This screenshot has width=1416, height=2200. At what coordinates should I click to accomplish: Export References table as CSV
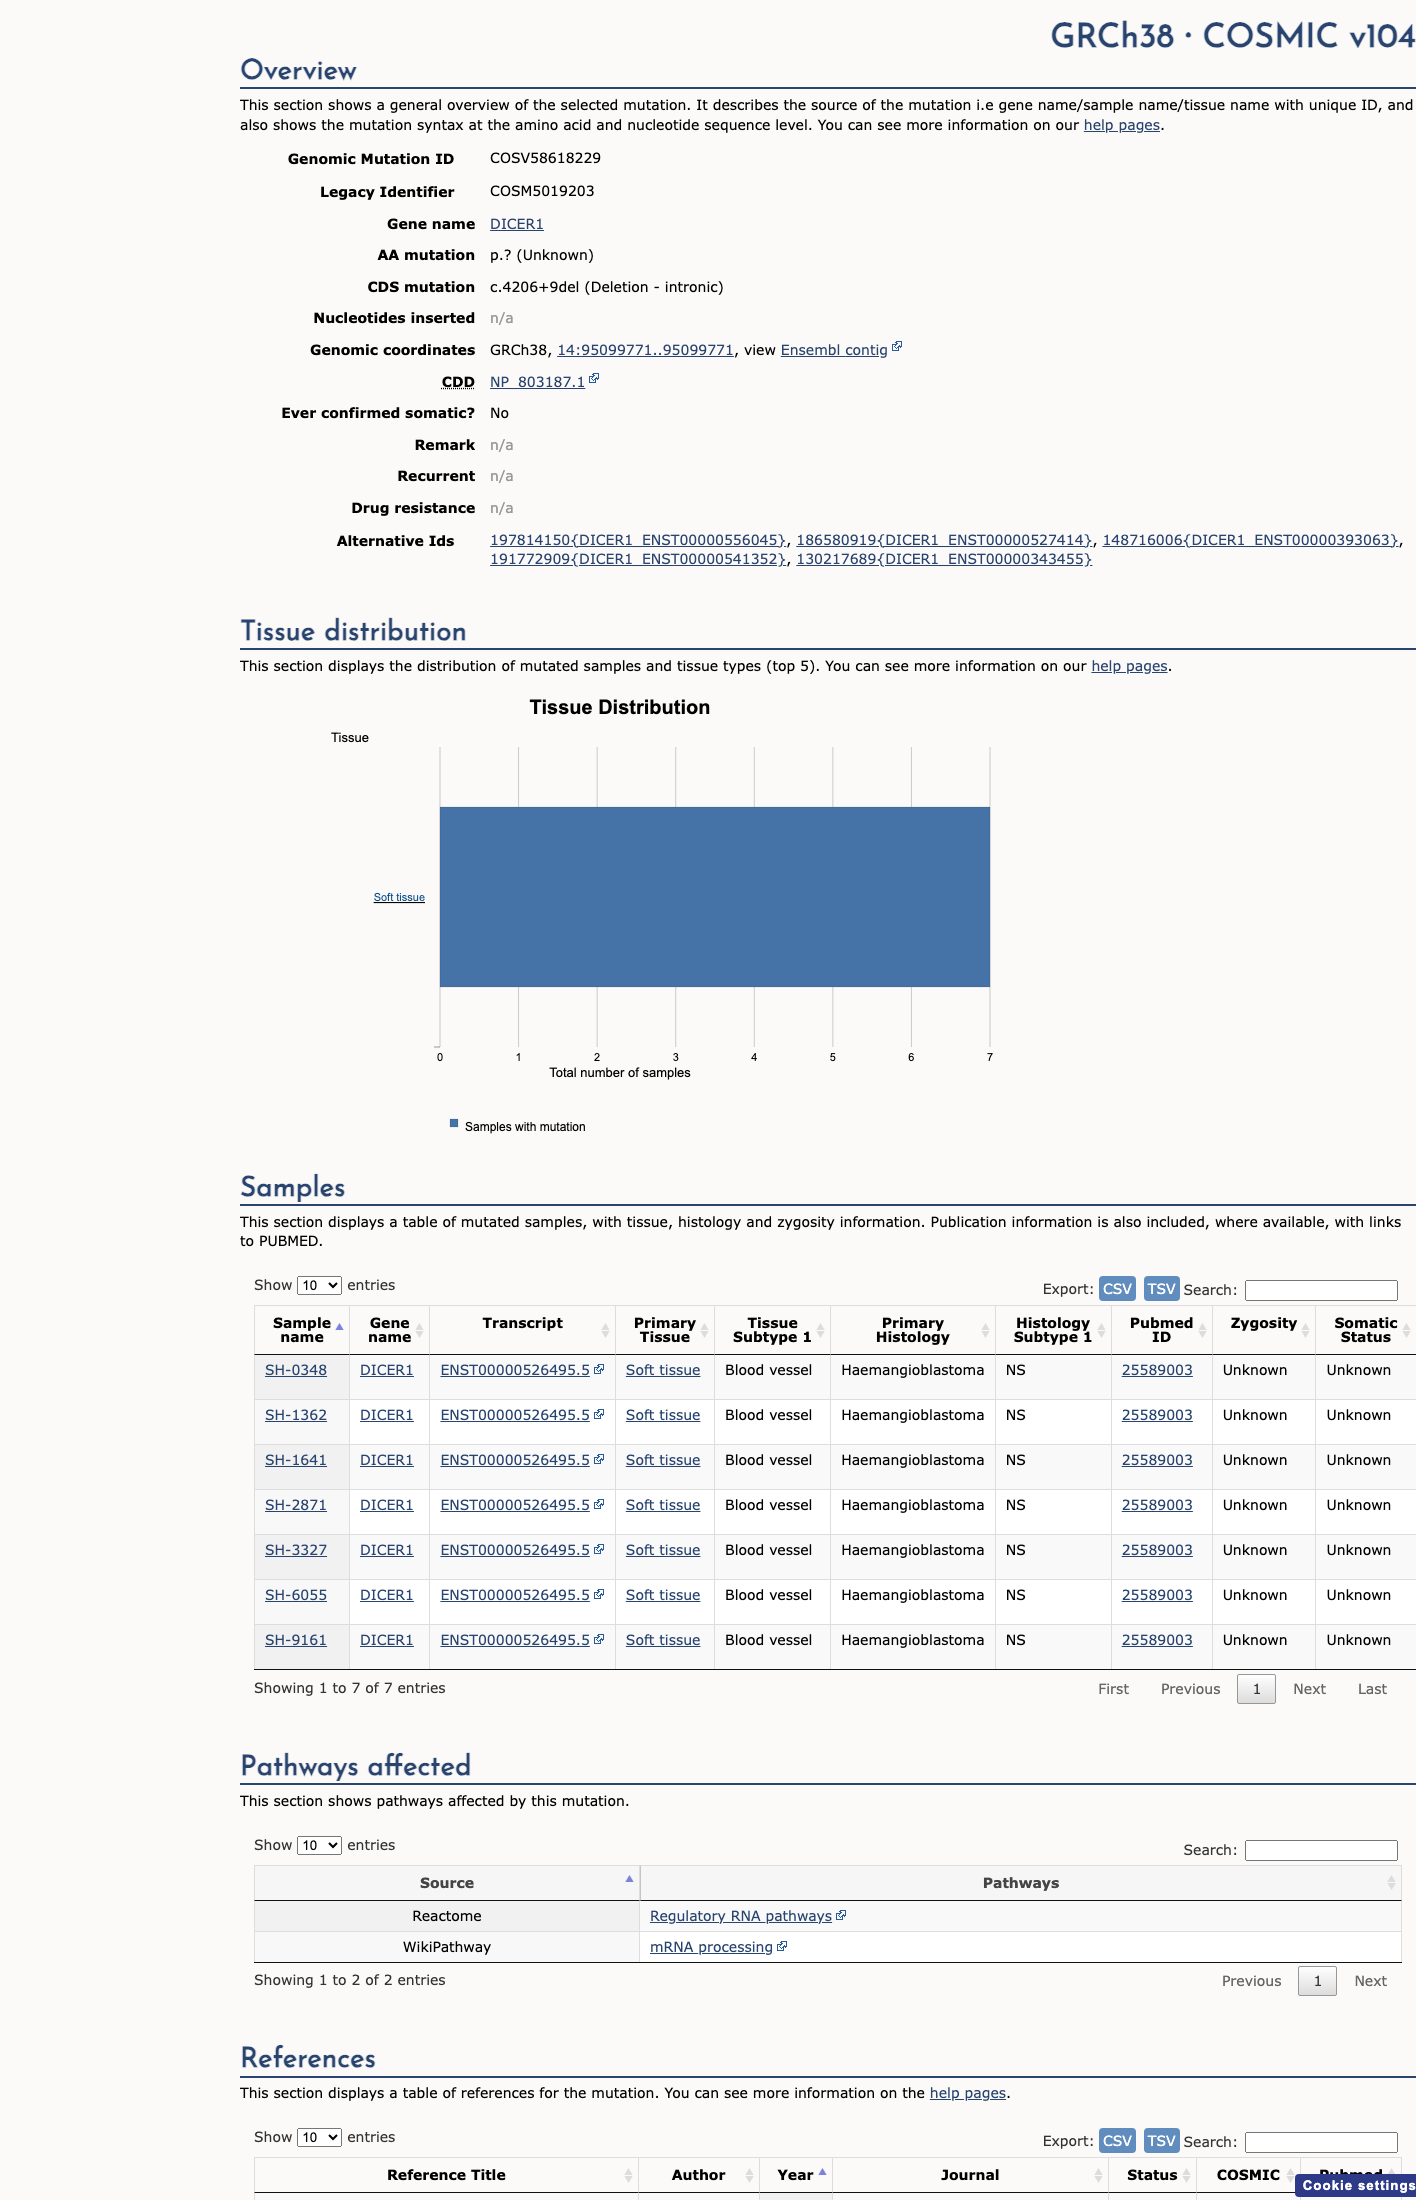pyautogui.click(x=1117, y=2141)
